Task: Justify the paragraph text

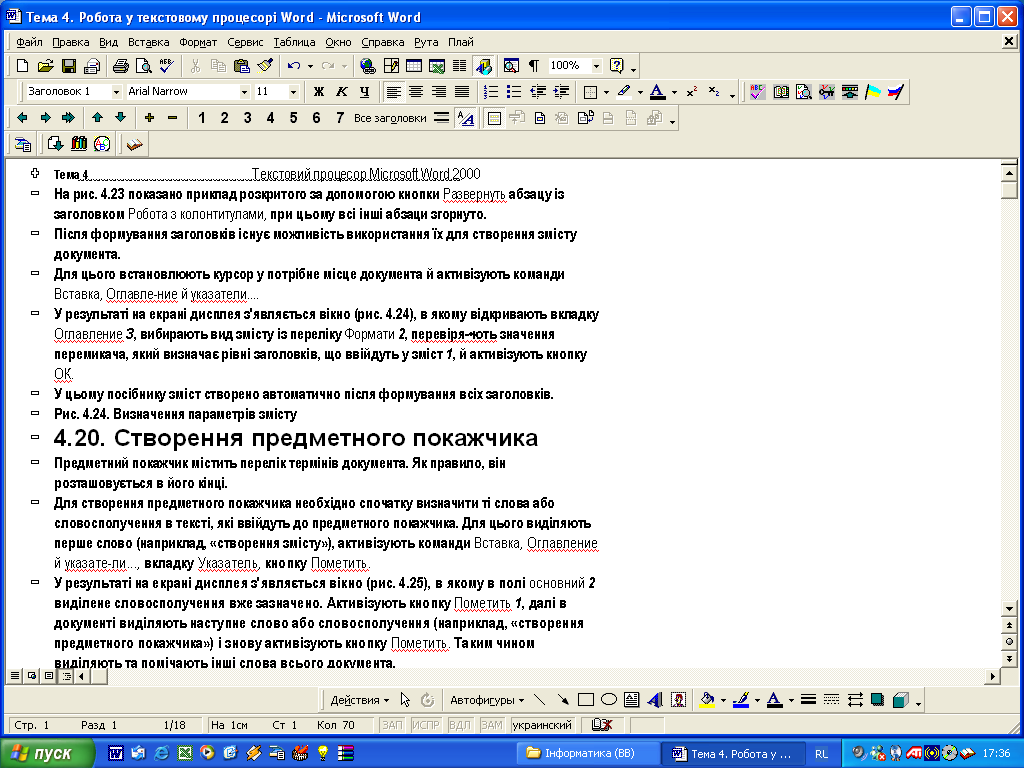Action: 462,91
